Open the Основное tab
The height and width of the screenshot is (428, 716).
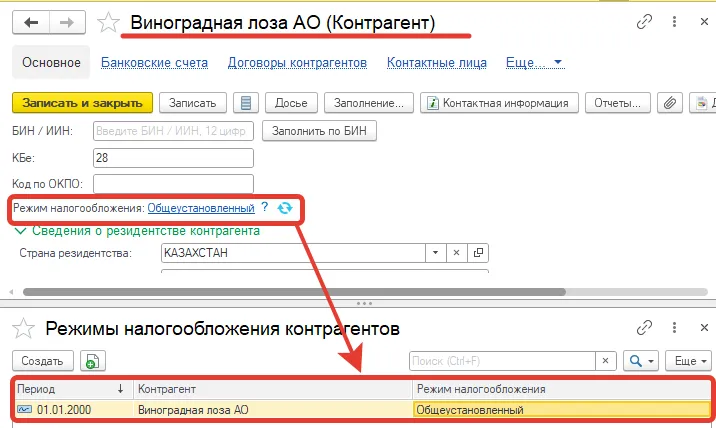(x=51, y=63)
